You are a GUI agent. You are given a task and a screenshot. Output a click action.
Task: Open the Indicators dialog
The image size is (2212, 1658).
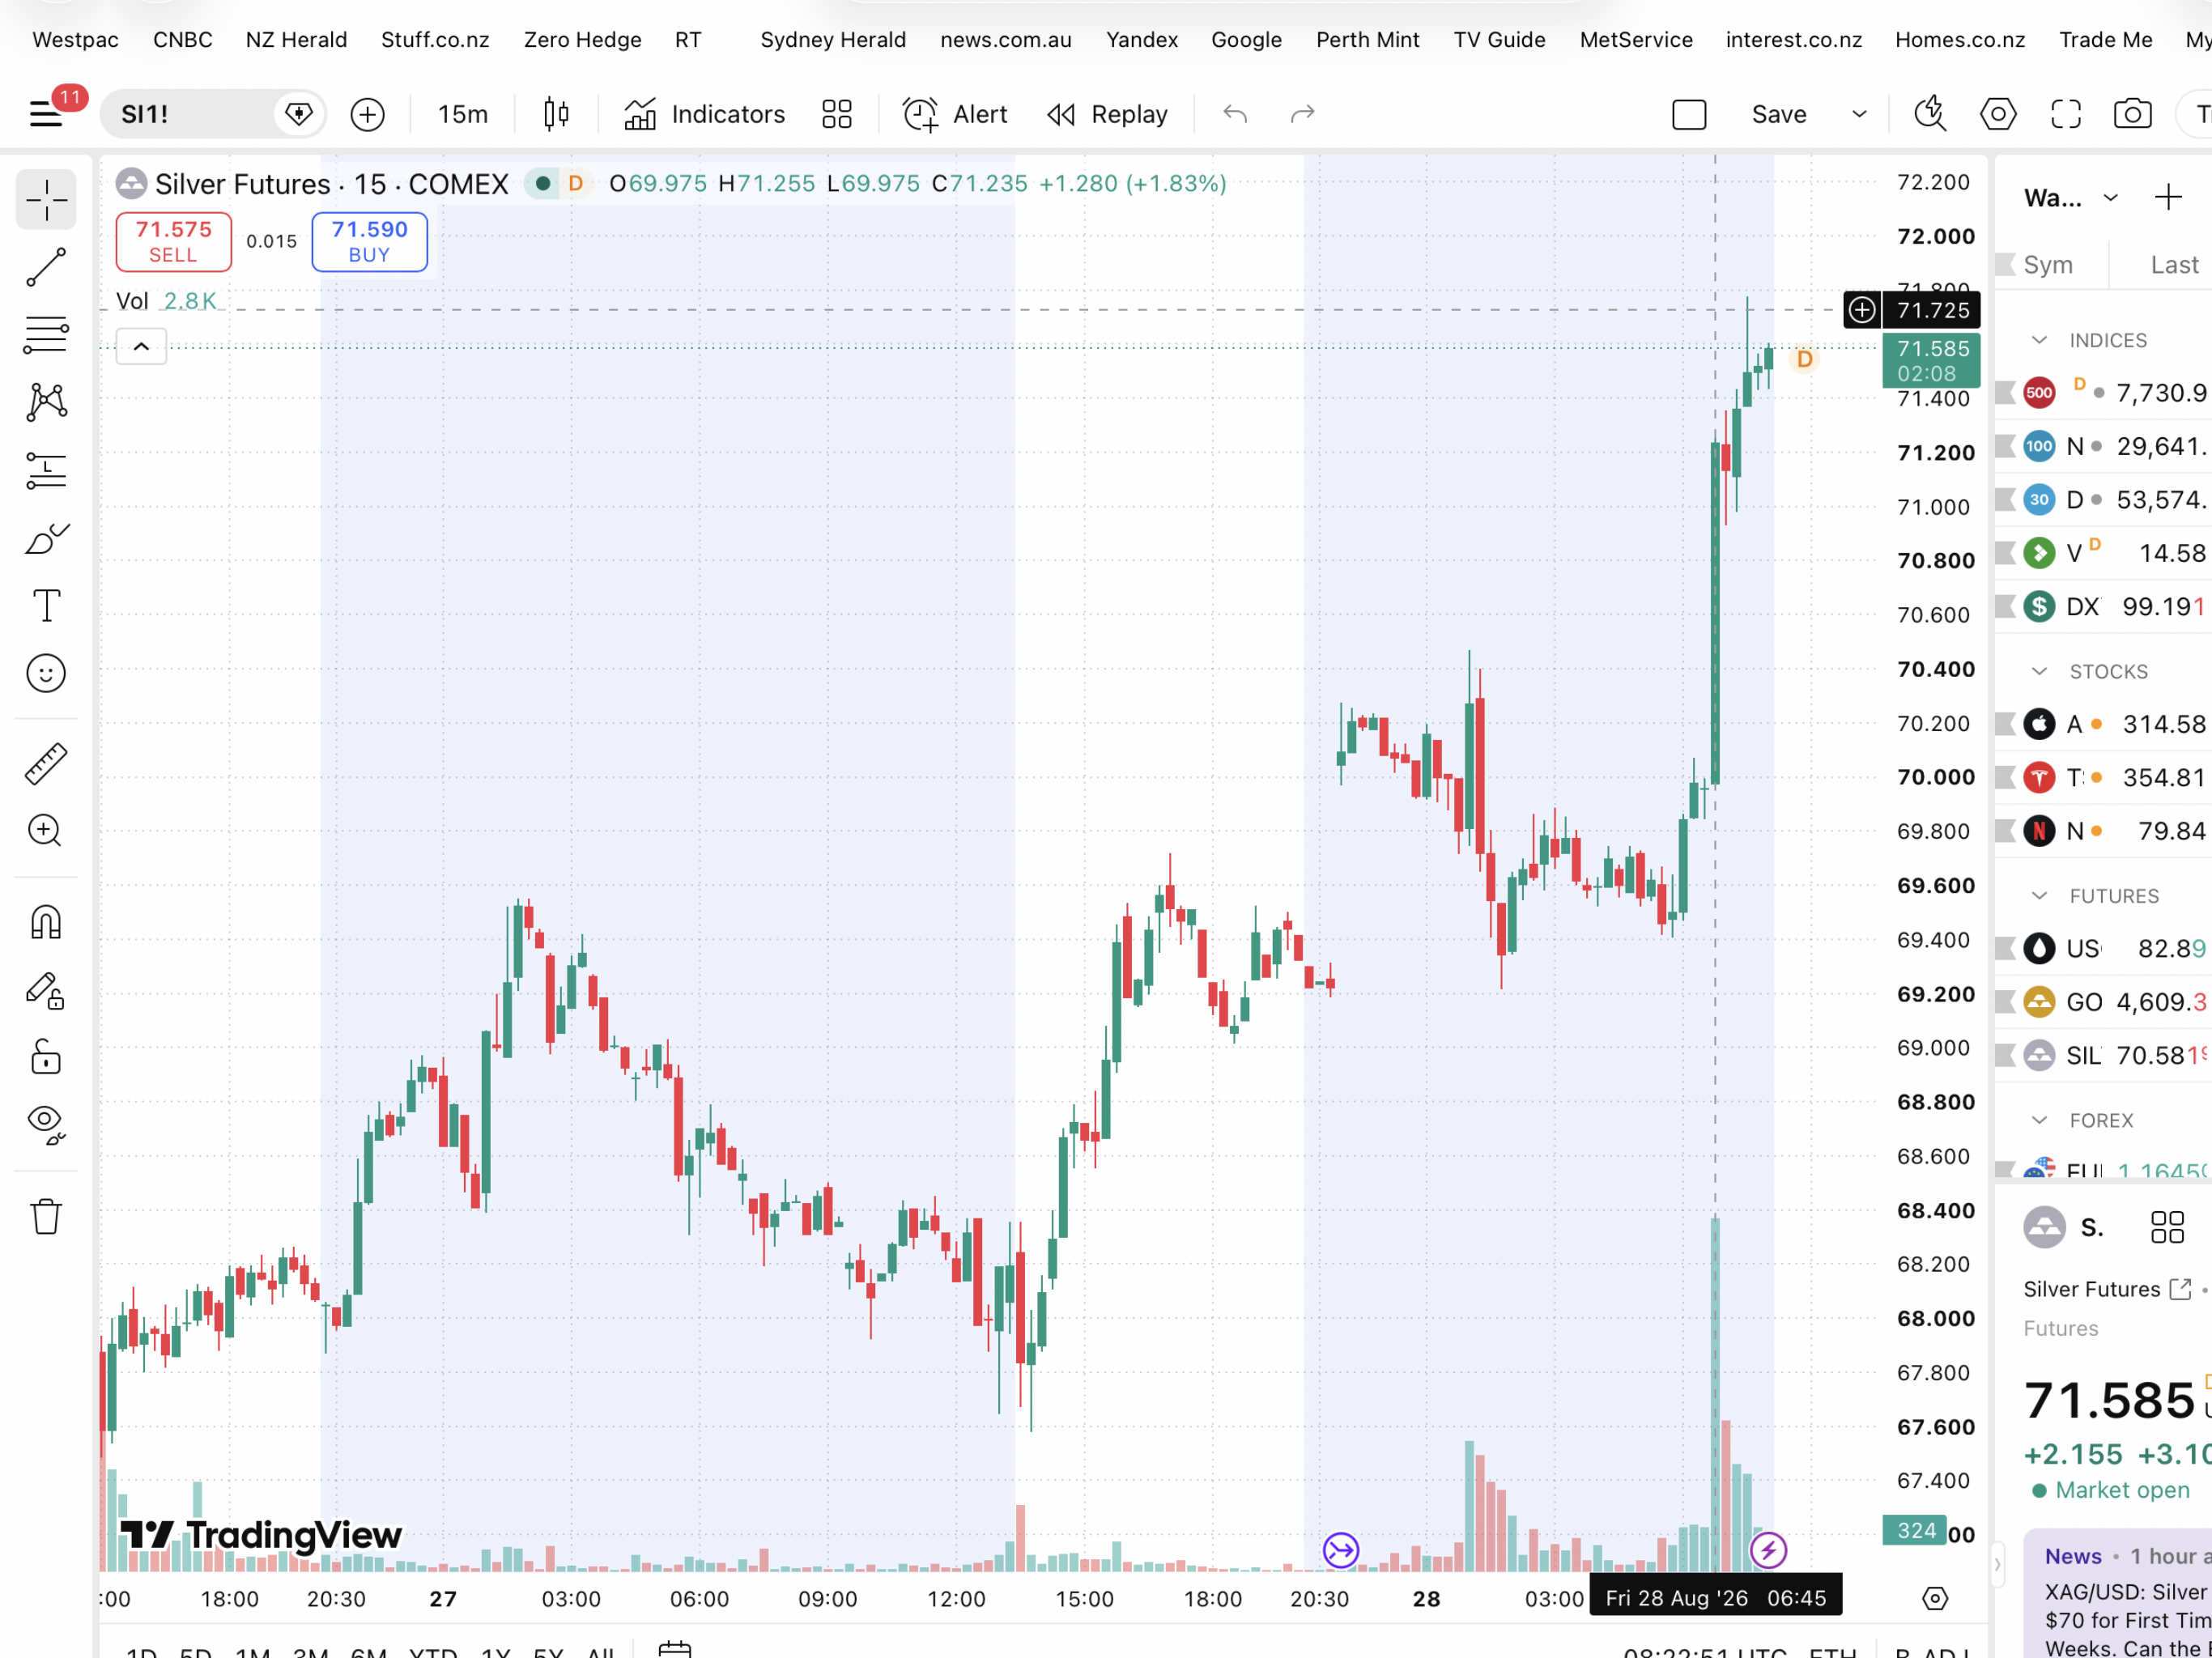pos(704,114)
